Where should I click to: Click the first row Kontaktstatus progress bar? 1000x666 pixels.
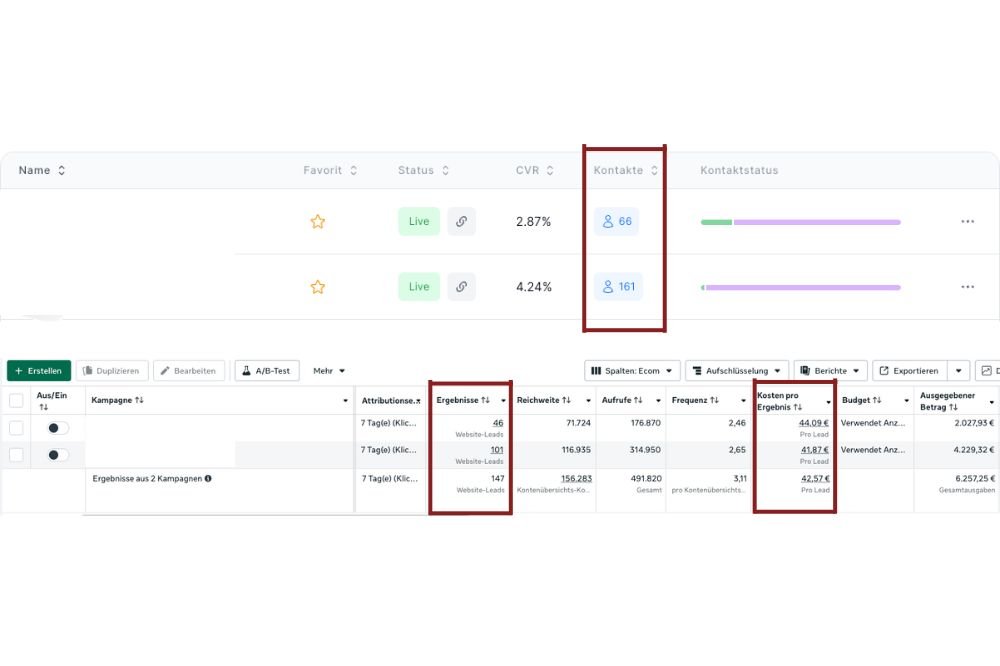click(800, 222)
